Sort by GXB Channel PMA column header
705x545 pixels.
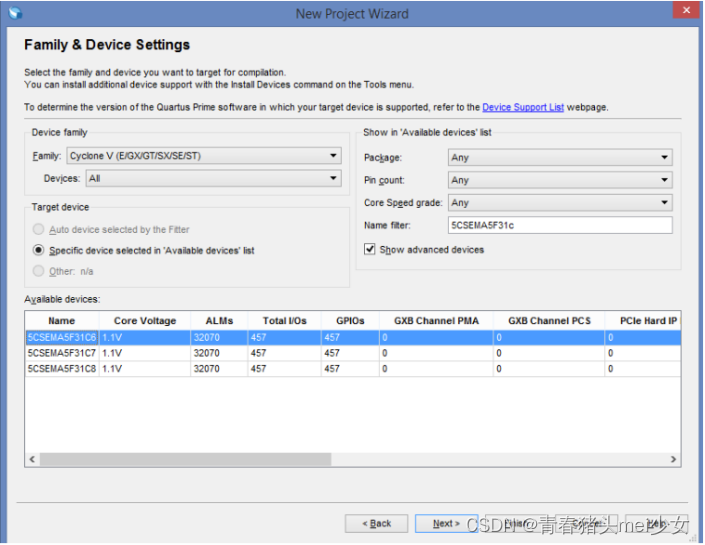pos(437,321)
